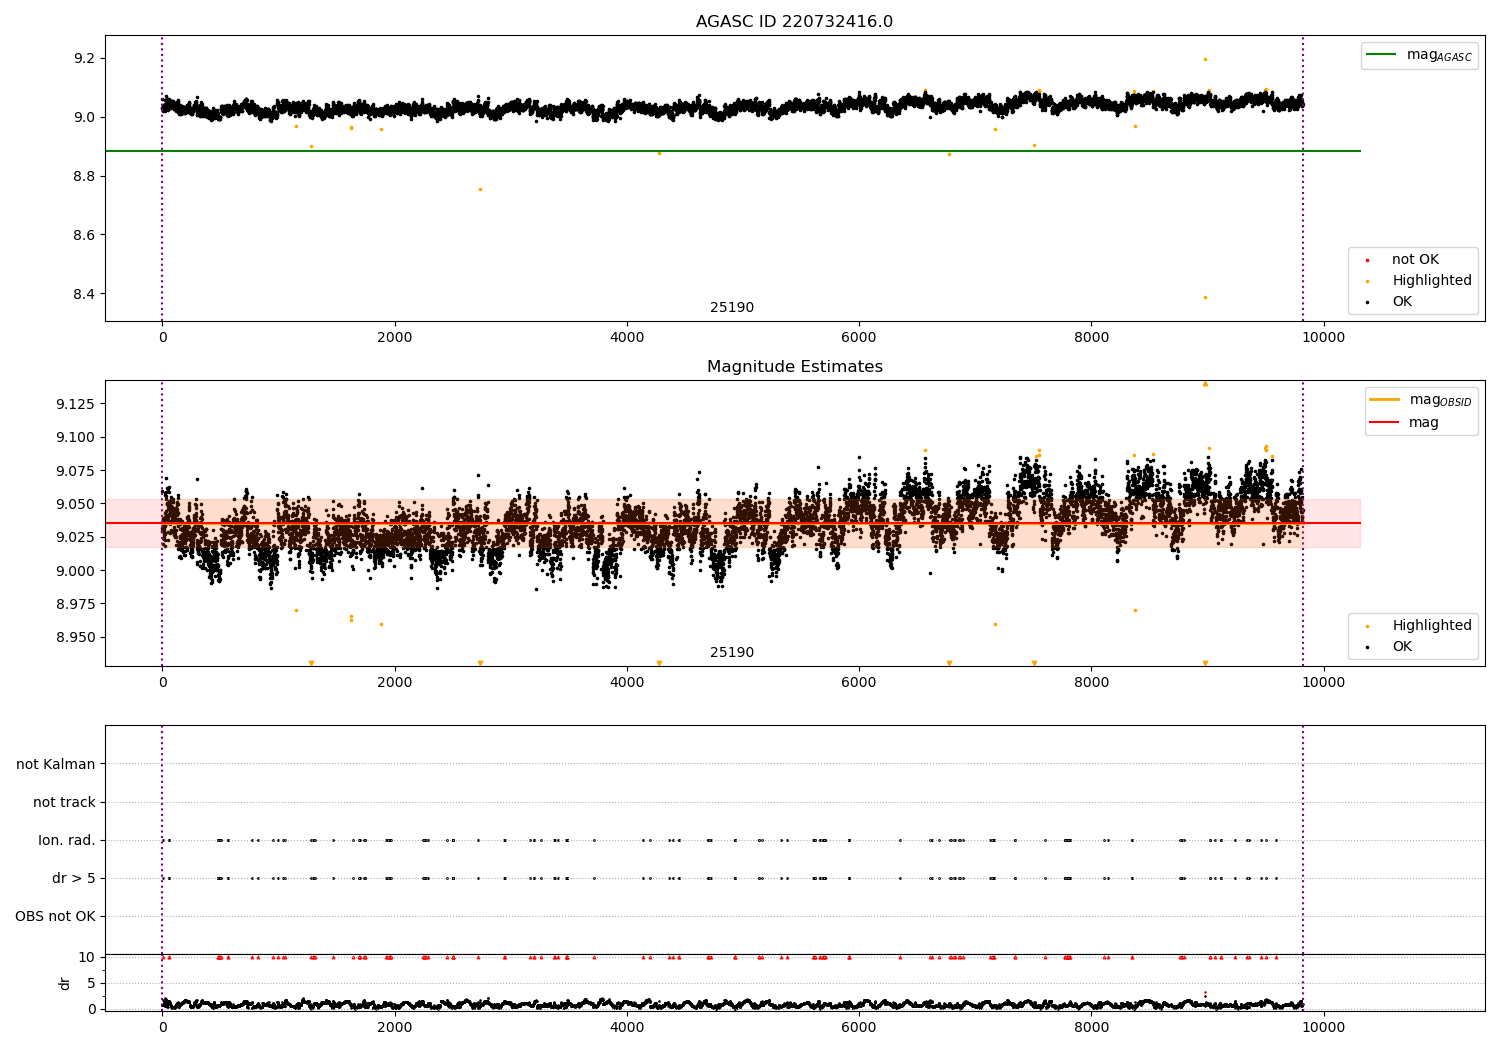Viewport: 1500px width, 1050px height.
Task: Click 'Highlighted' in the middle plot legend
Action: [x=1432, y=626]
